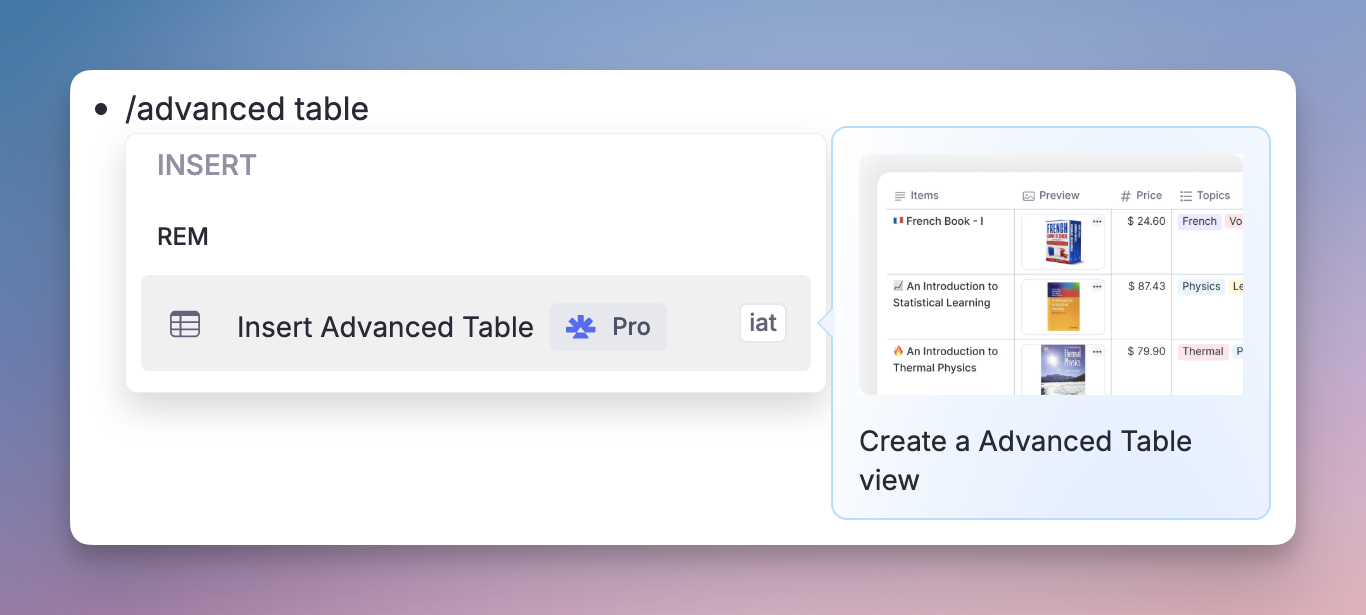Click the Thermal topic tag
Screen dimensions: 1366x615
point(1202,351)
